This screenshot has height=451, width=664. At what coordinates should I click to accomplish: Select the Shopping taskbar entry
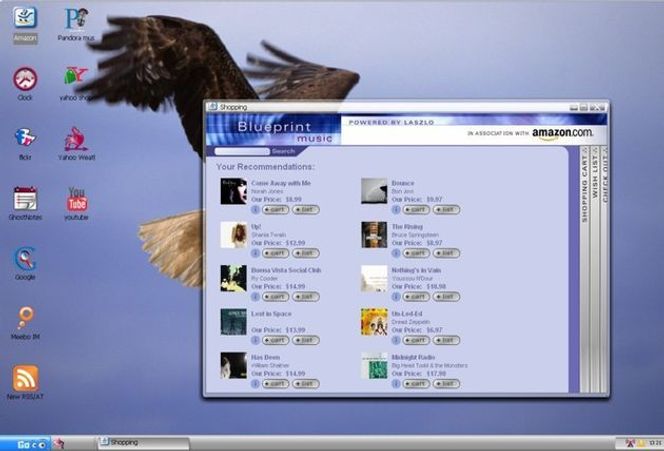(x=143, y=443)
